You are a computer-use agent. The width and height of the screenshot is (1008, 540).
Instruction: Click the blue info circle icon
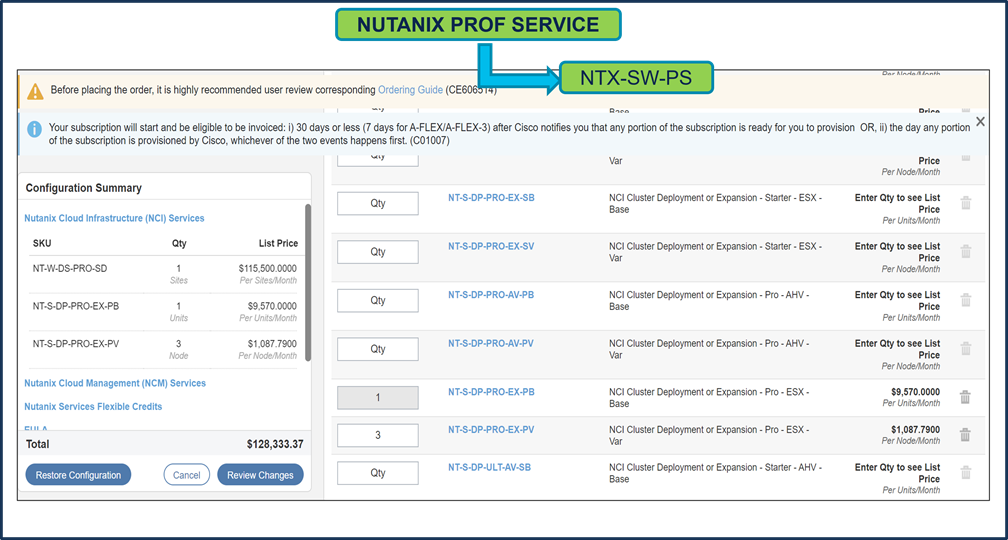(35, 129)
